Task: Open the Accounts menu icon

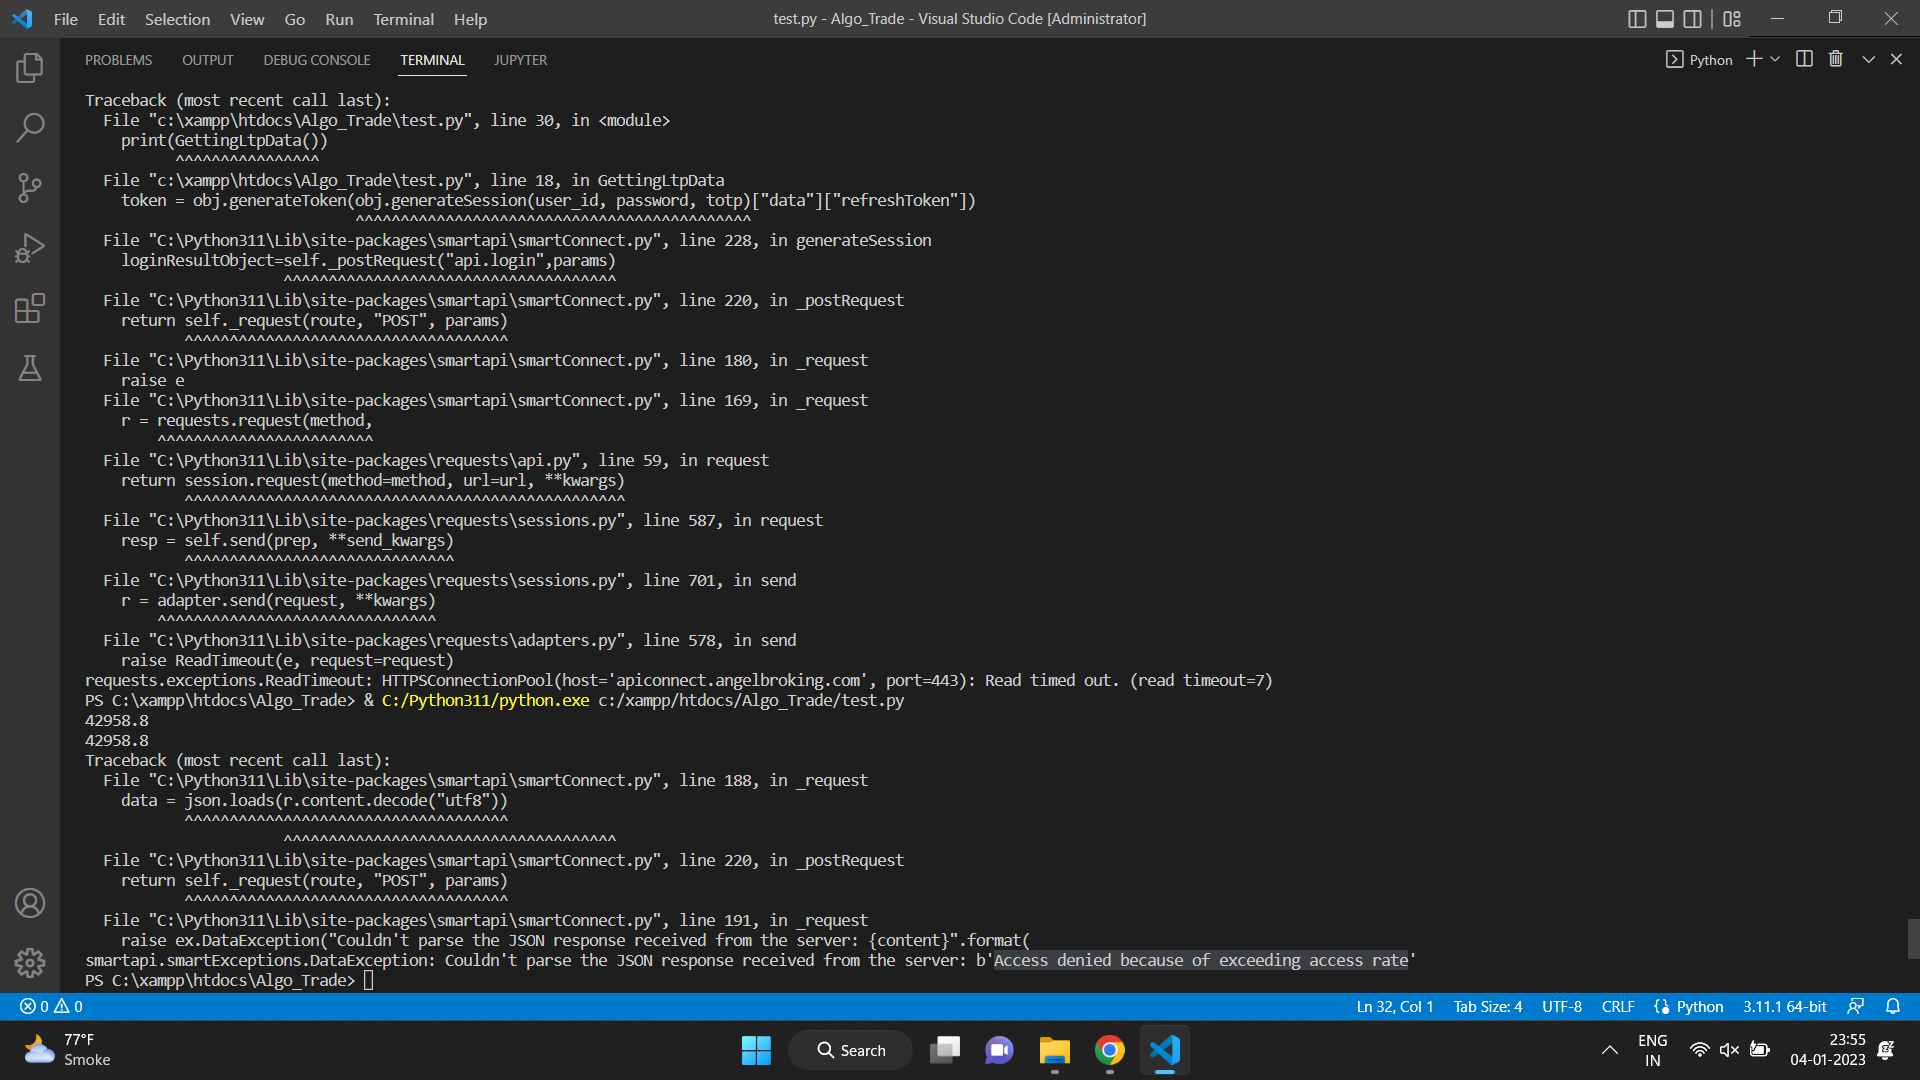Action: (x=30, y=903)
